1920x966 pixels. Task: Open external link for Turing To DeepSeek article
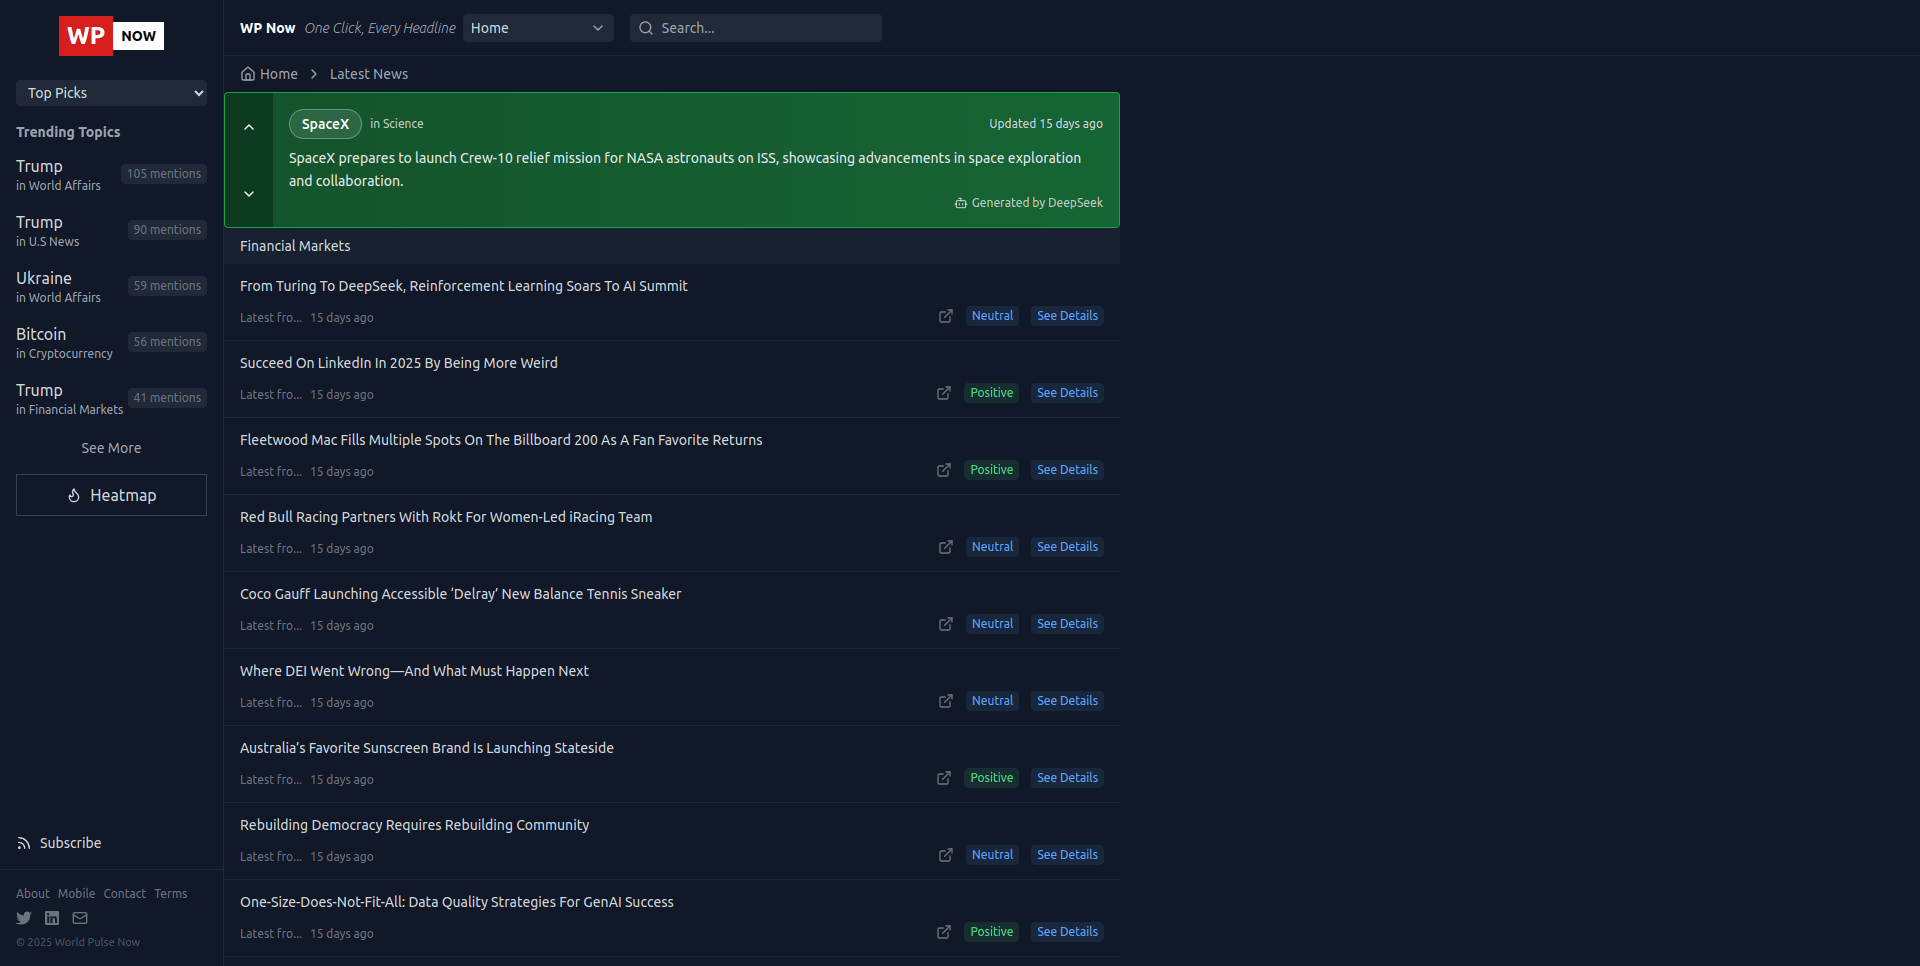click(x=945, y=316)
